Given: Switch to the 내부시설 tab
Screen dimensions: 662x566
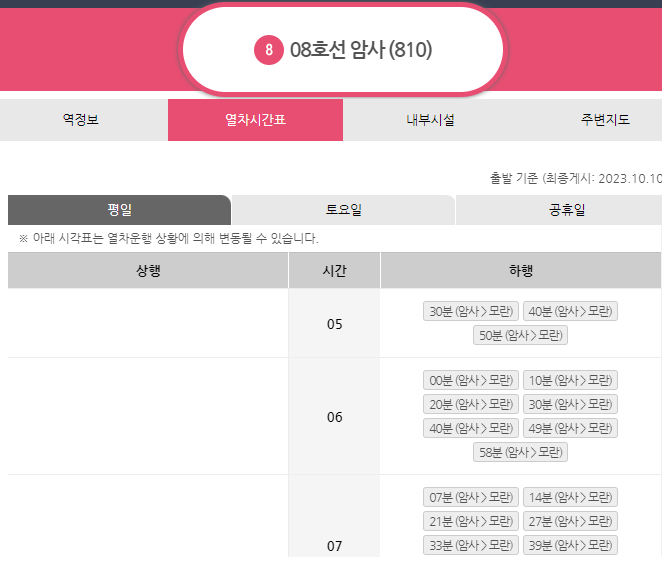Looking at the screenshot, I should (x=430, y=120).
